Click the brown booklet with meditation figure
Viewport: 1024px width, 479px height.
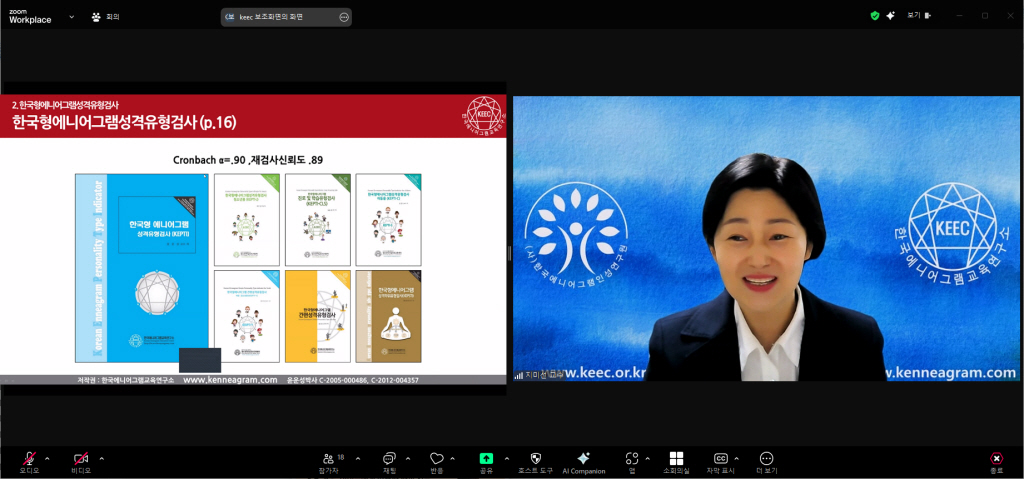pyautogui.click(x=388, y=316)
